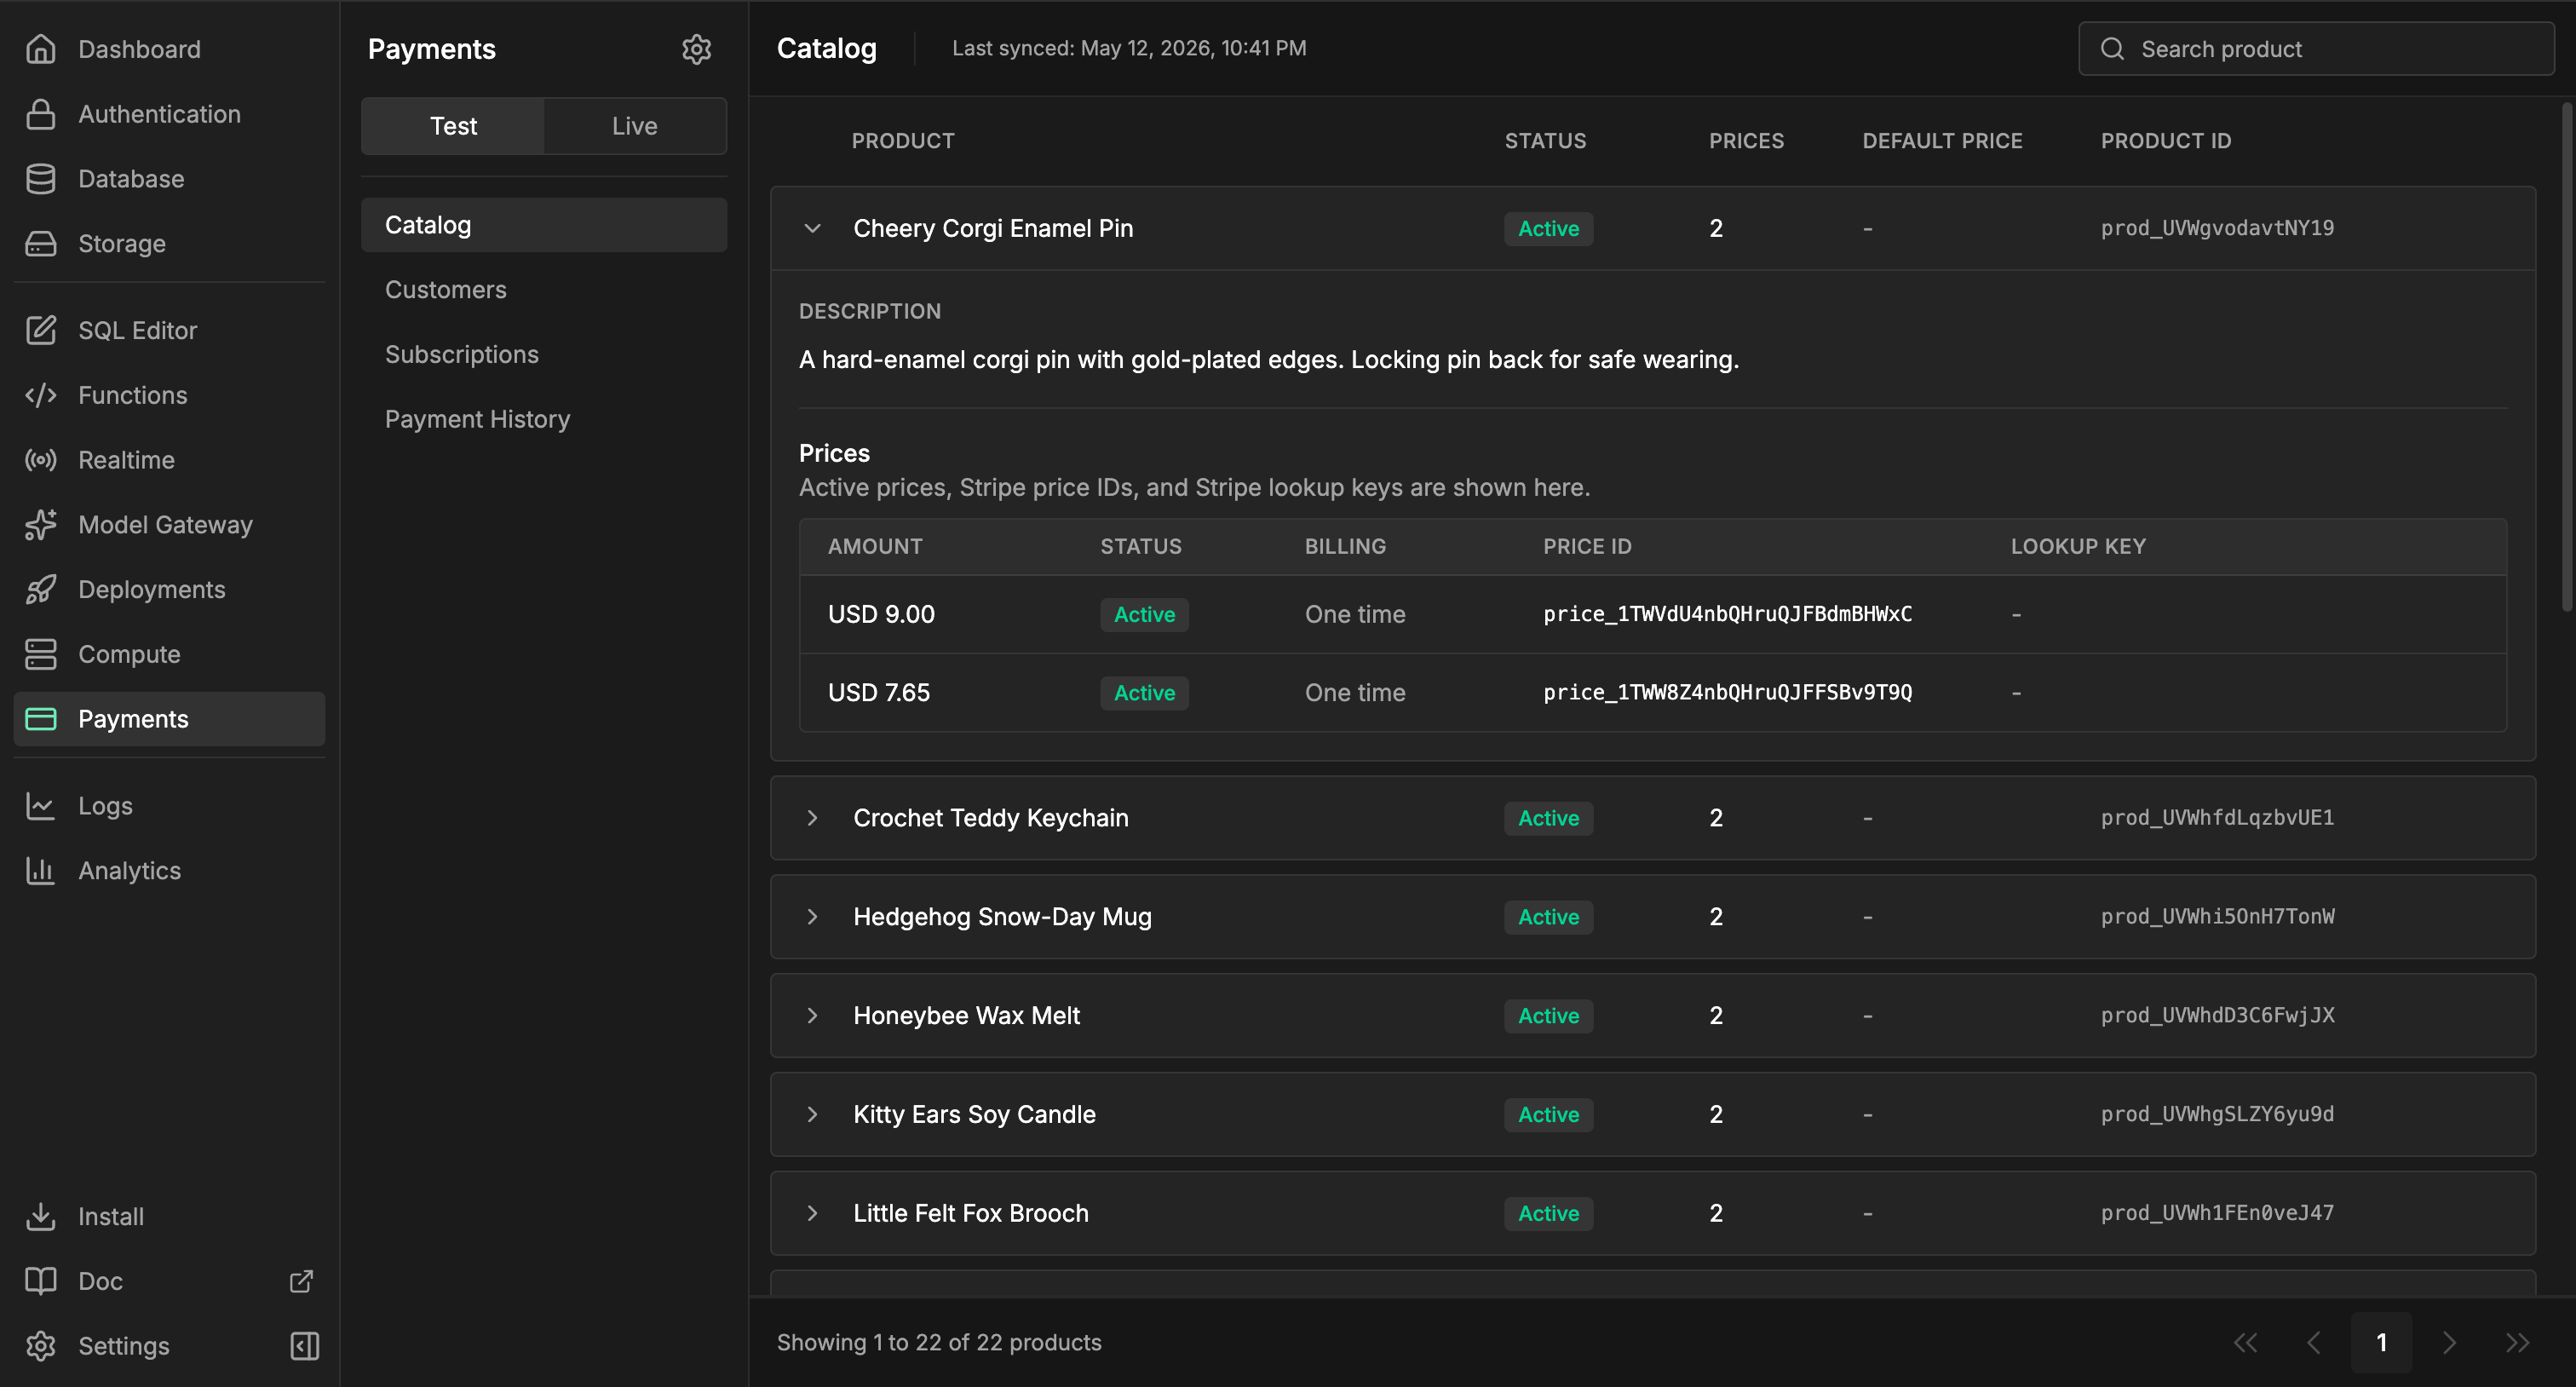Click product ID prod_UVWhi5OnH7TonW
Image resolution: width=2576 pixels, height=1387 pixels.
click(x=2217, y=917)
